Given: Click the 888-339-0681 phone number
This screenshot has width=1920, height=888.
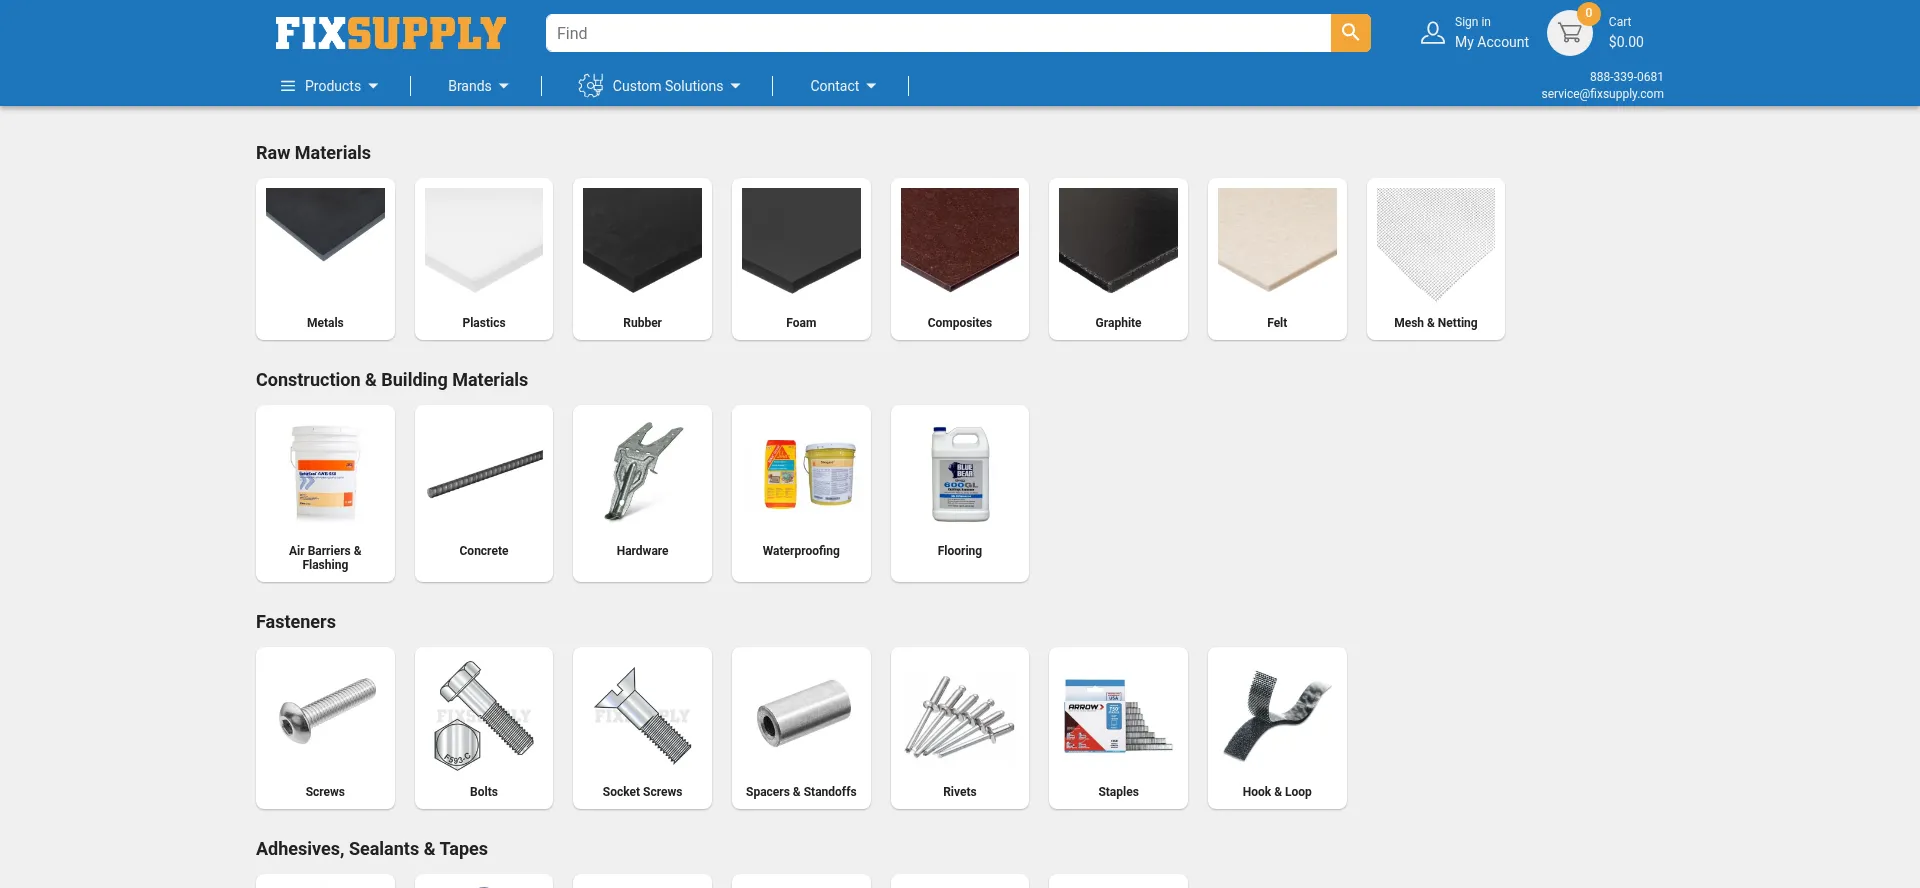Looking at the screenshot, I should click(1627, 77).
